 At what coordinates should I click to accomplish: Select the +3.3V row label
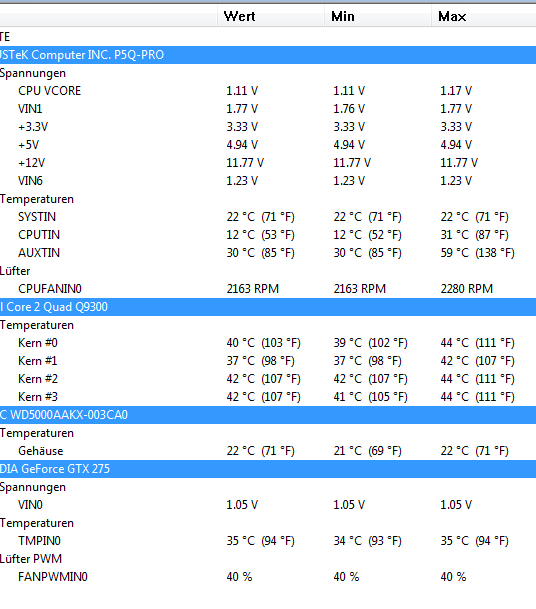(33, 127)
